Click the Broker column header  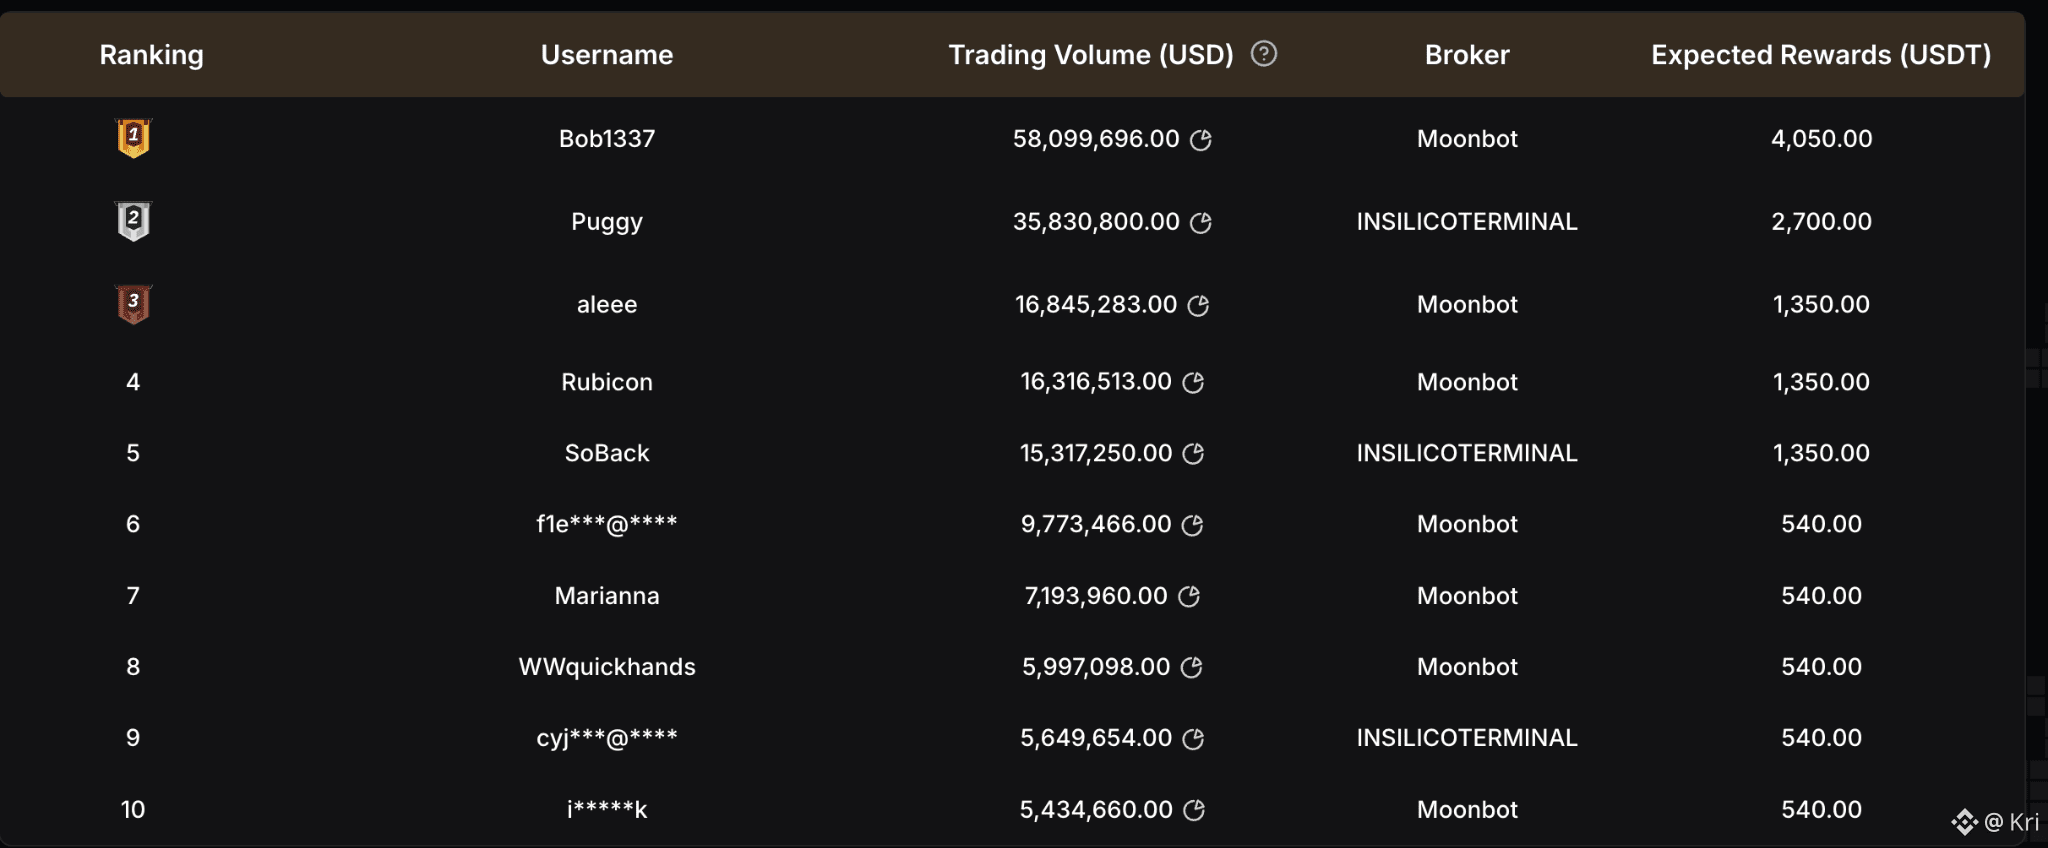pyautogui.click(x=1467, y=55)
